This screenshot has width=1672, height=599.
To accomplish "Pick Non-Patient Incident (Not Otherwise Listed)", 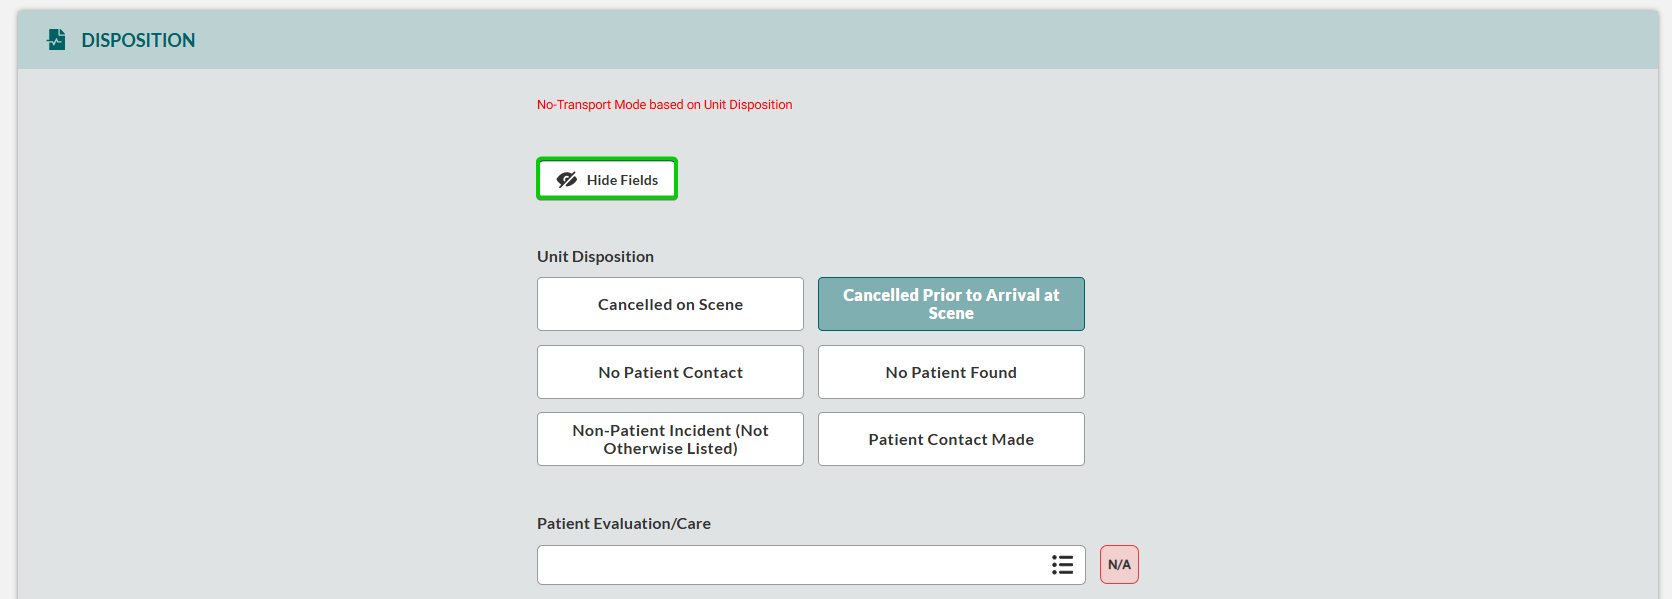I will pos(670,439).
